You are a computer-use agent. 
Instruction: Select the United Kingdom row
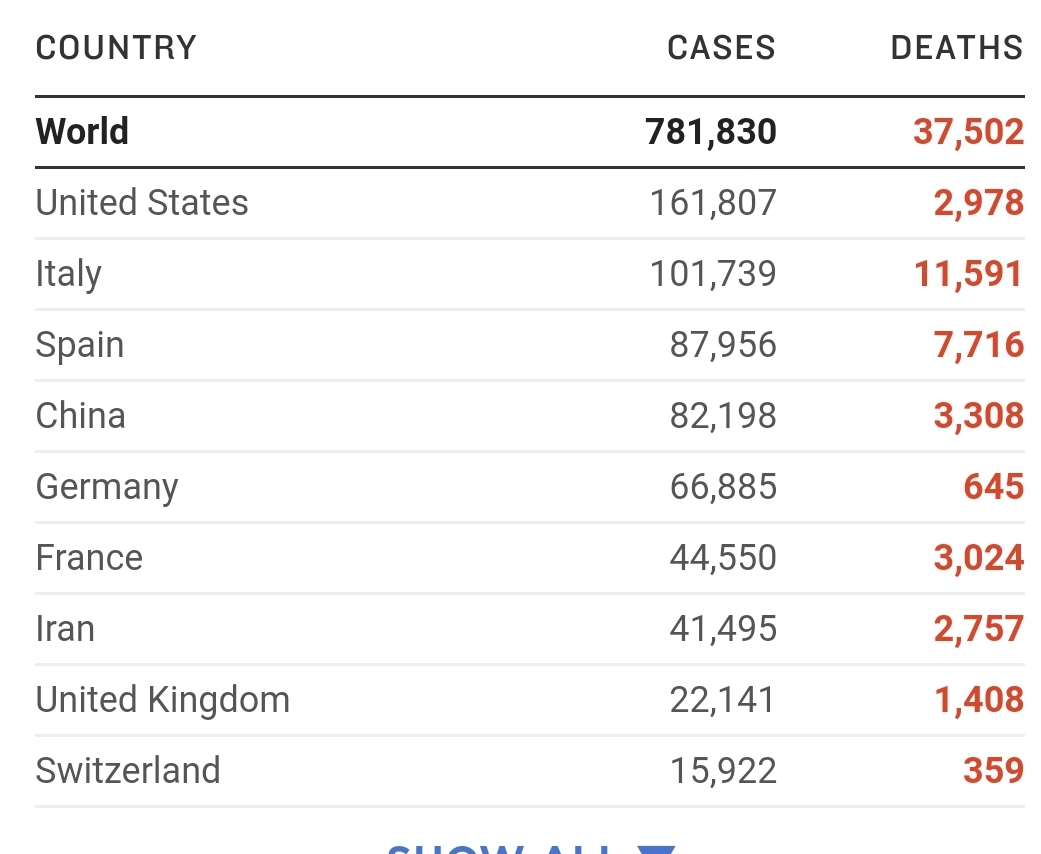(x=163, y=700)
